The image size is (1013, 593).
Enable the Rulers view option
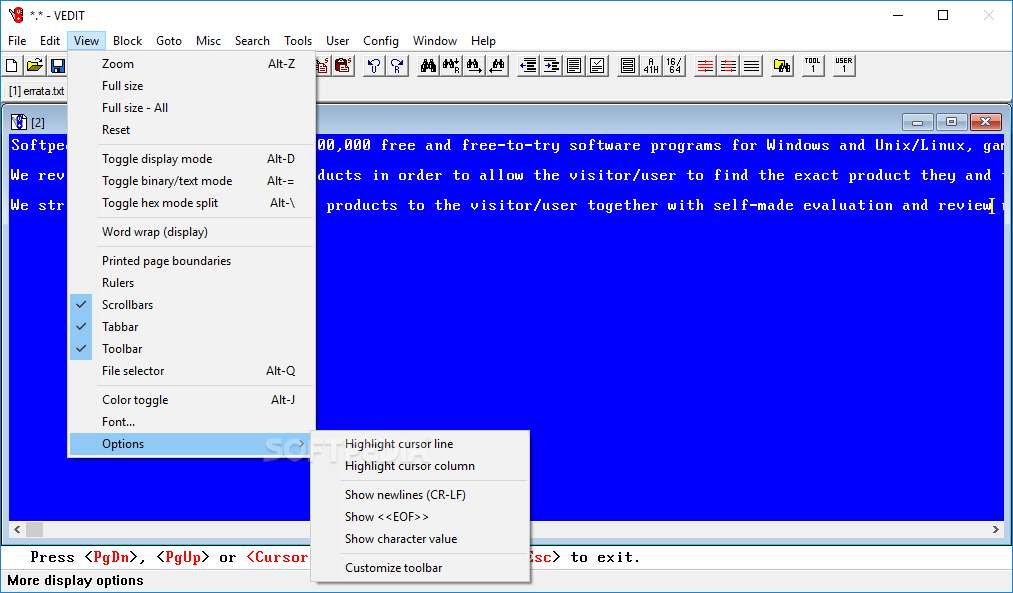192,283
